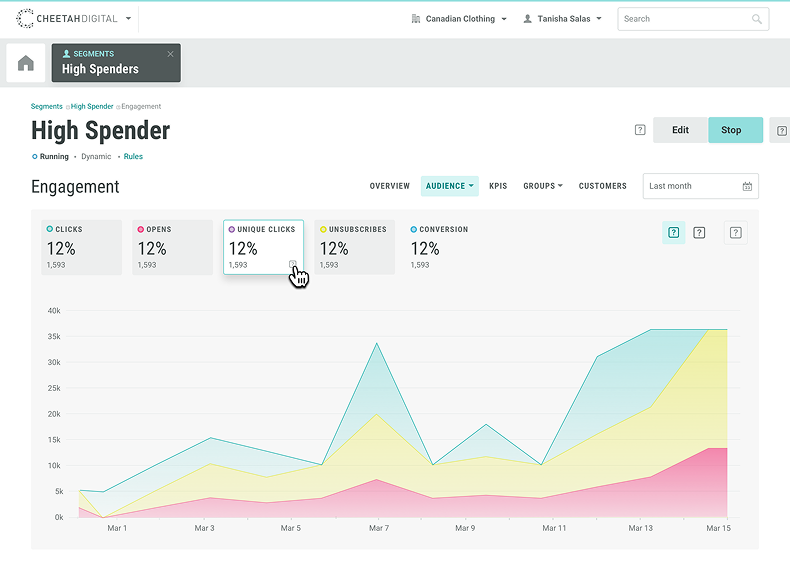Click into the Search input field

tap(683, 19)
